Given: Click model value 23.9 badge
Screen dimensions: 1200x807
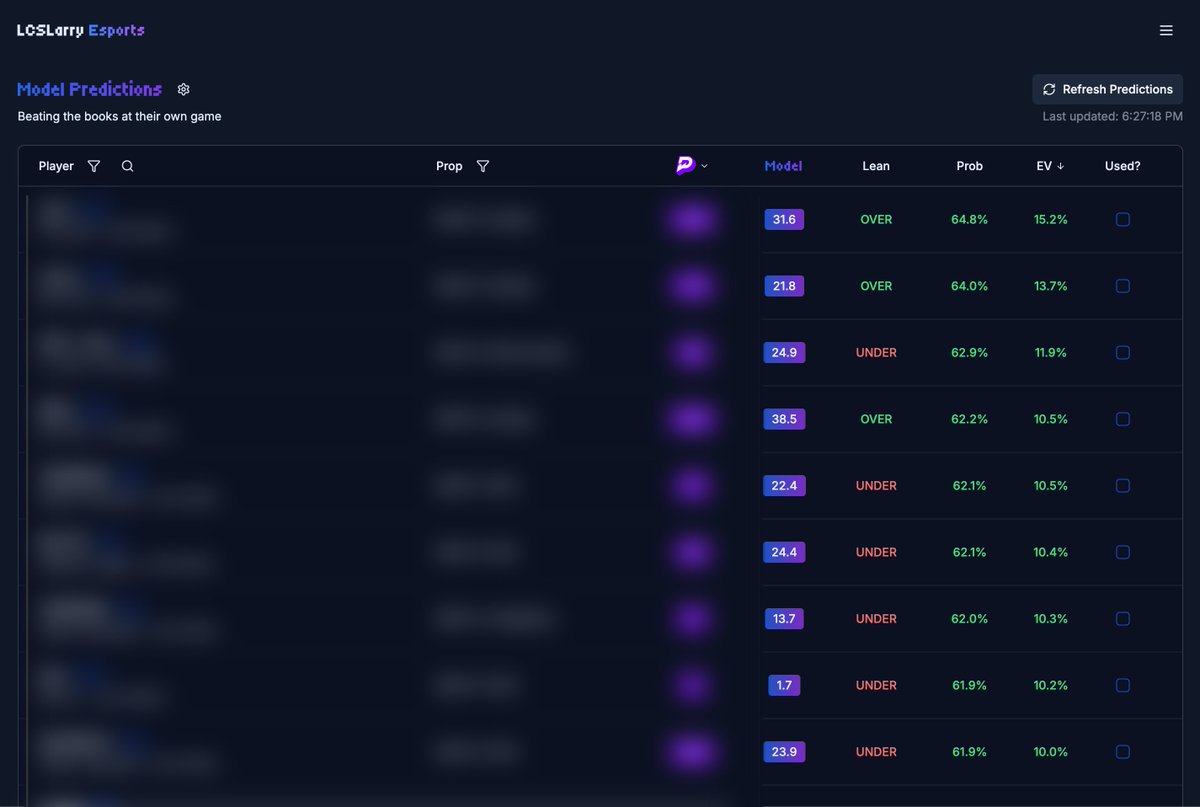Looking at the screenshot, I should click(784, 751).
